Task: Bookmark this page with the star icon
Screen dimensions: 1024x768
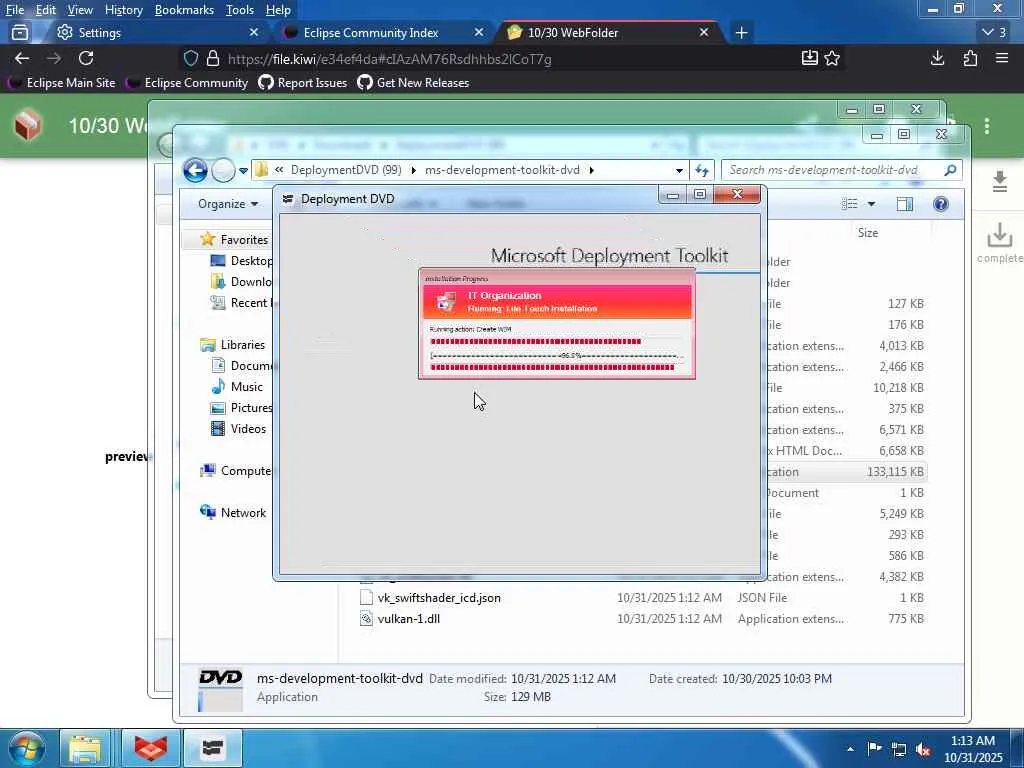Action: (x=832, y=58)
